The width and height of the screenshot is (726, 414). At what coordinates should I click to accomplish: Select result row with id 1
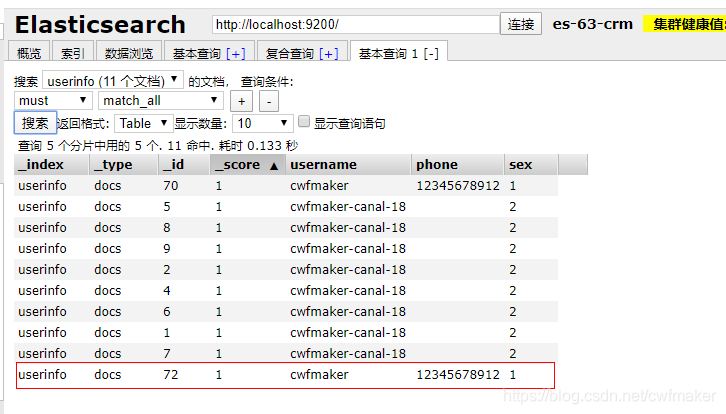286,332
